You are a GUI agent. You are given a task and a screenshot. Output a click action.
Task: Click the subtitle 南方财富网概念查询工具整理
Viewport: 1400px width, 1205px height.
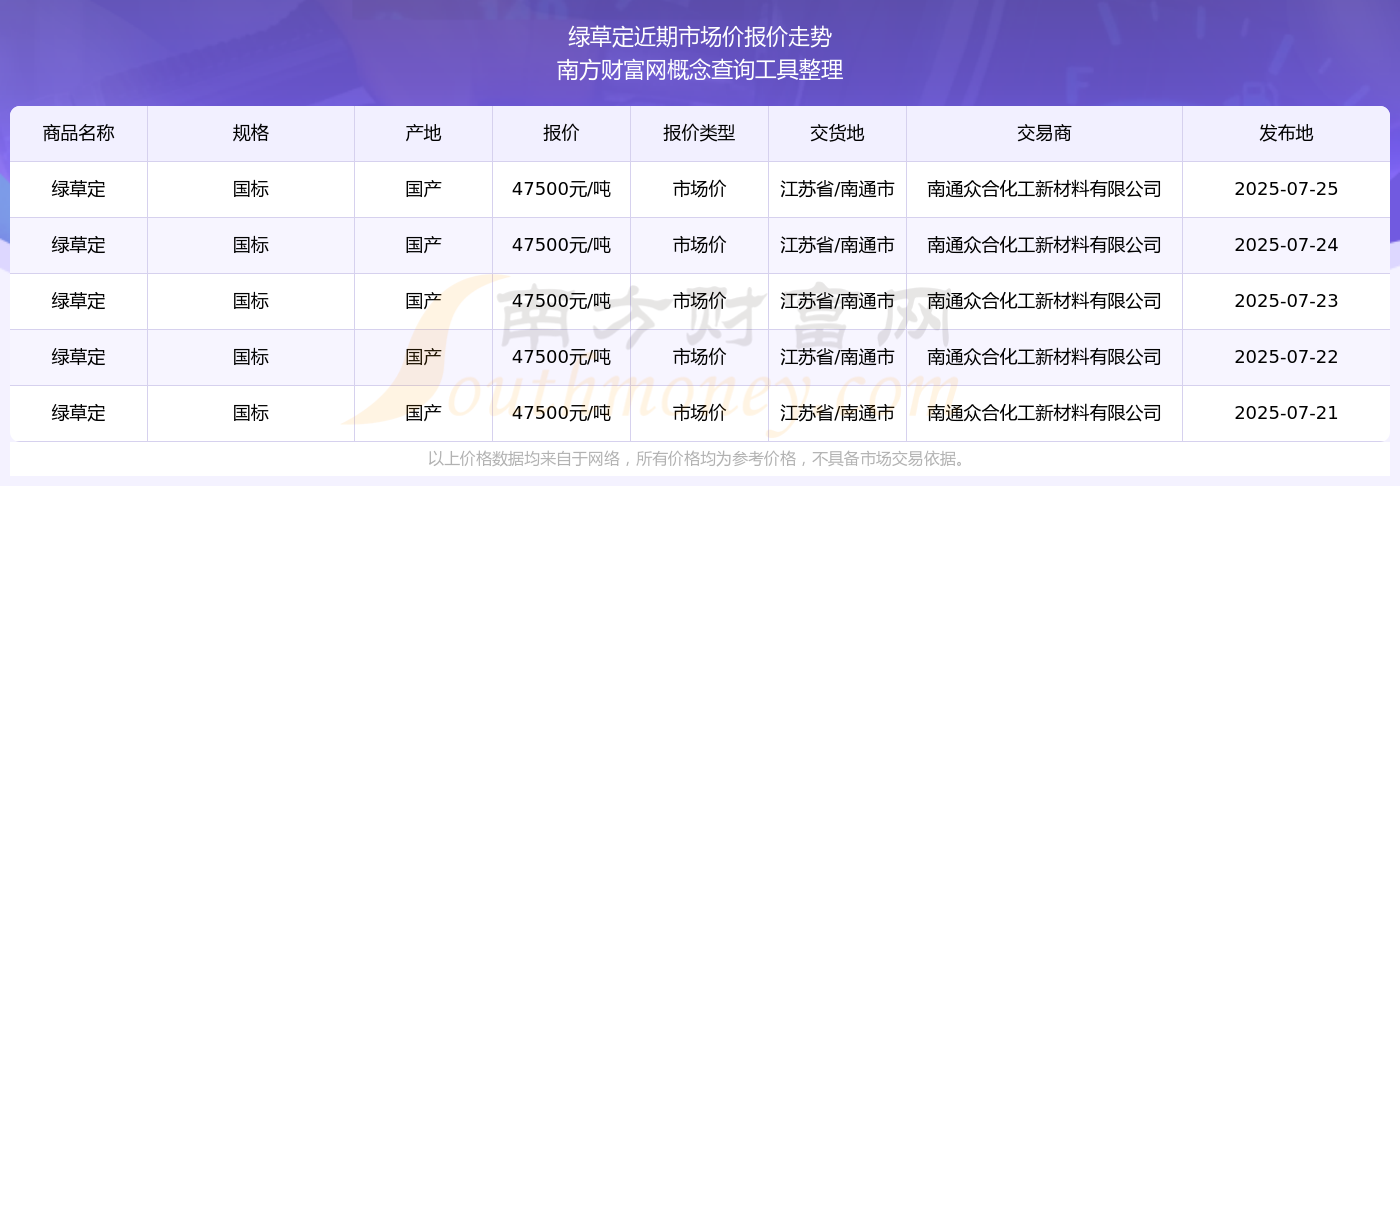click(700, 70)
